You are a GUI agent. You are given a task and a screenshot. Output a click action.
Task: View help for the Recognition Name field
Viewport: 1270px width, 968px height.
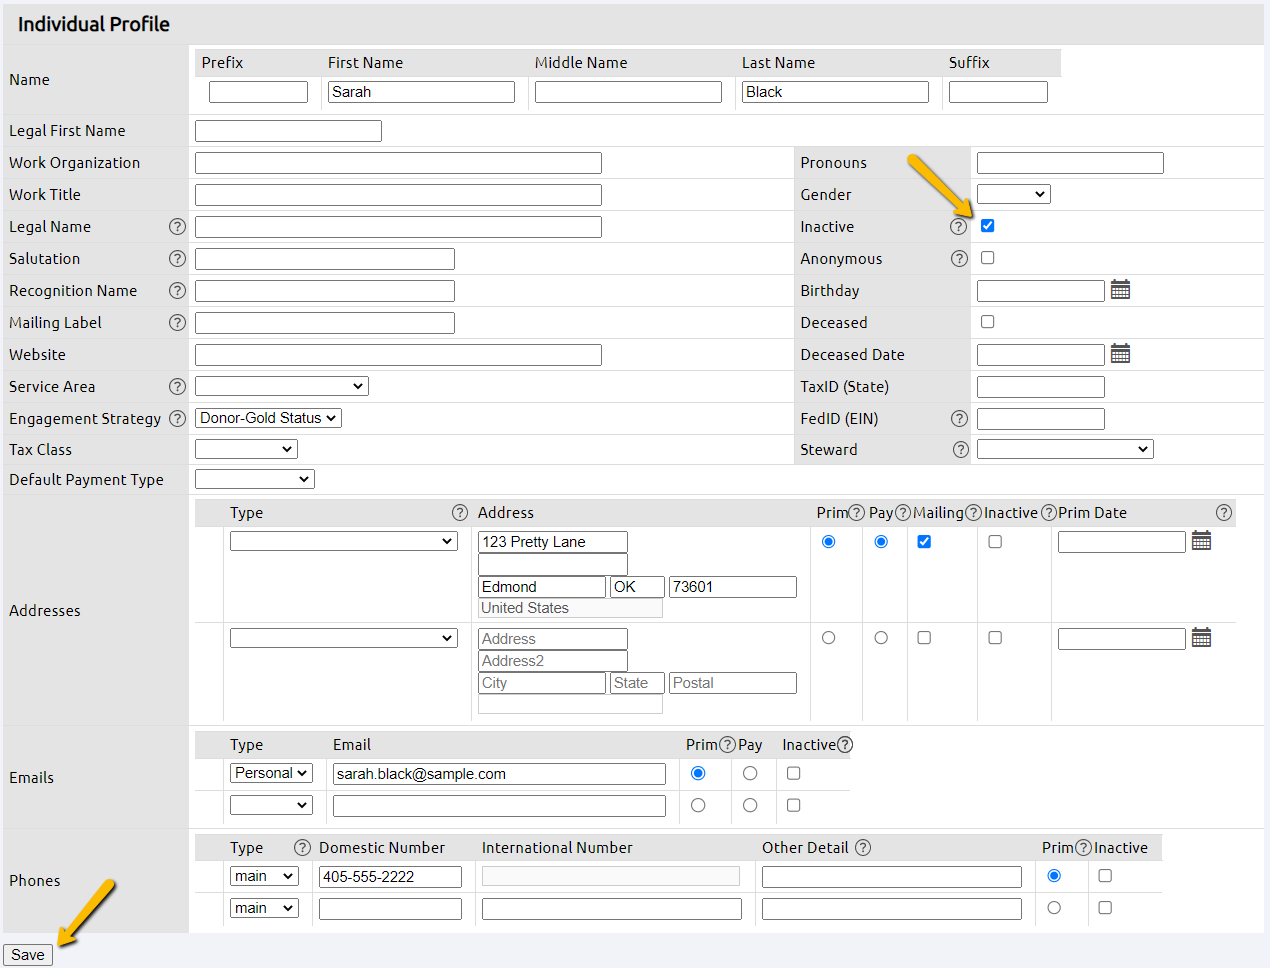[177, 290]
